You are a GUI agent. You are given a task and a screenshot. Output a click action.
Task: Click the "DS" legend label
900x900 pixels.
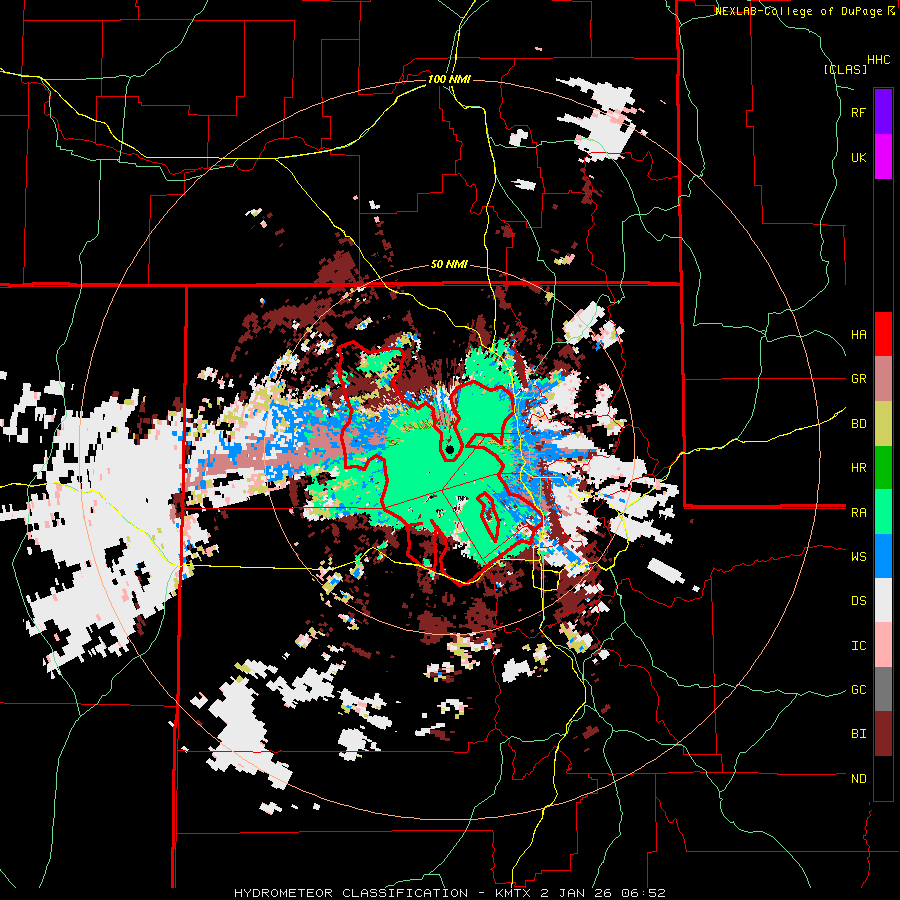click(x=858, y=601)
